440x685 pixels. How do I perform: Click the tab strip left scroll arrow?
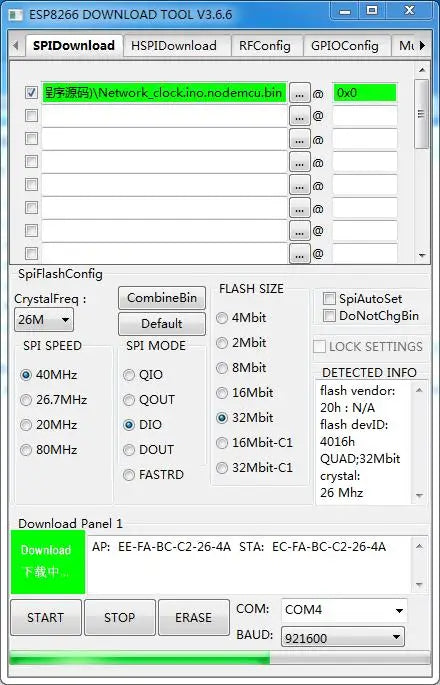pyautogui.click(x=15, y=45)
